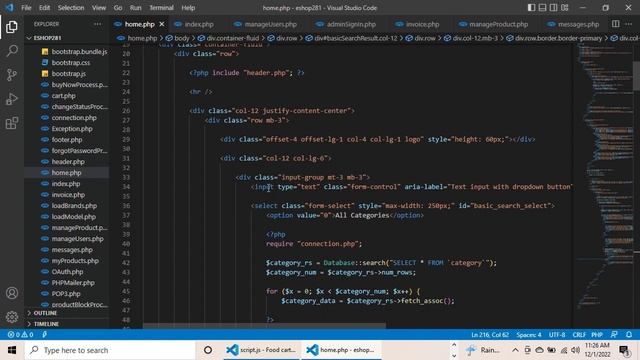Open the Run menu

click(x=136, y=8)
